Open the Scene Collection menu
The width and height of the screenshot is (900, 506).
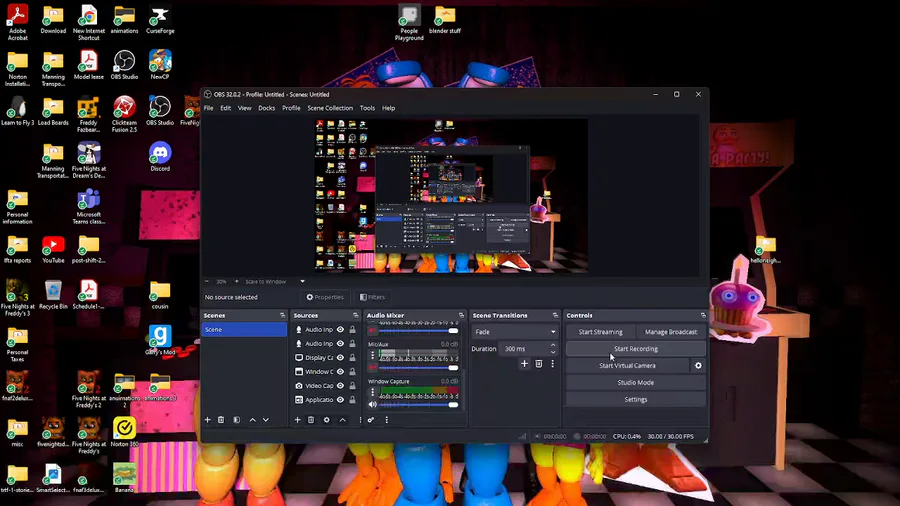(x=330, y=108)
